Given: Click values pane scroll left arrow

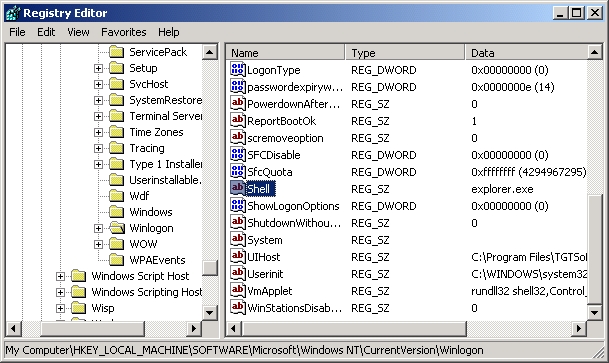Looking at the screenshot, I should point(233,328).
